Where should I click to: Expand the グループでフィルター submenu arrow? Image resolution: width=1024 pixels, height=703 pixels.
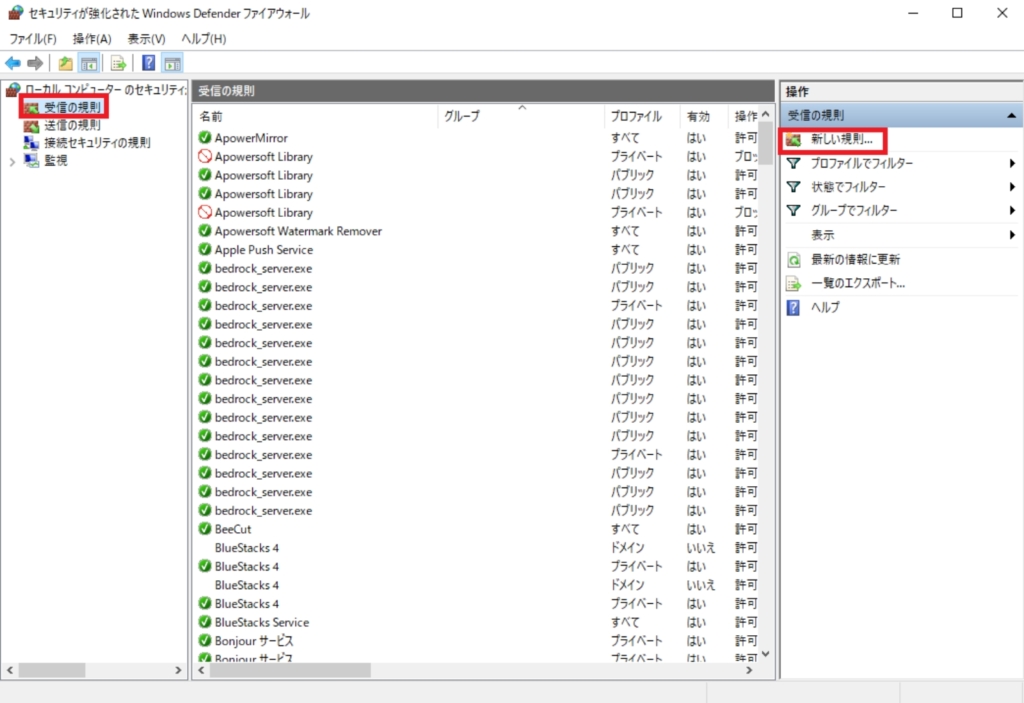coord(1012,210)
